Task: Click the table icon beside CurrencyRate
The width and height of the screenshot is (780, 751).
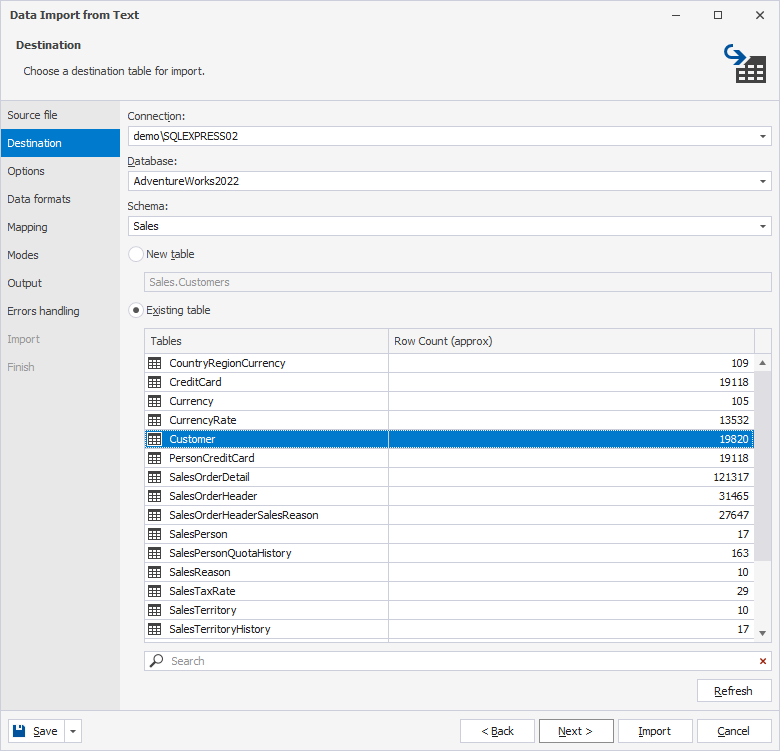Action: (155, 420)
